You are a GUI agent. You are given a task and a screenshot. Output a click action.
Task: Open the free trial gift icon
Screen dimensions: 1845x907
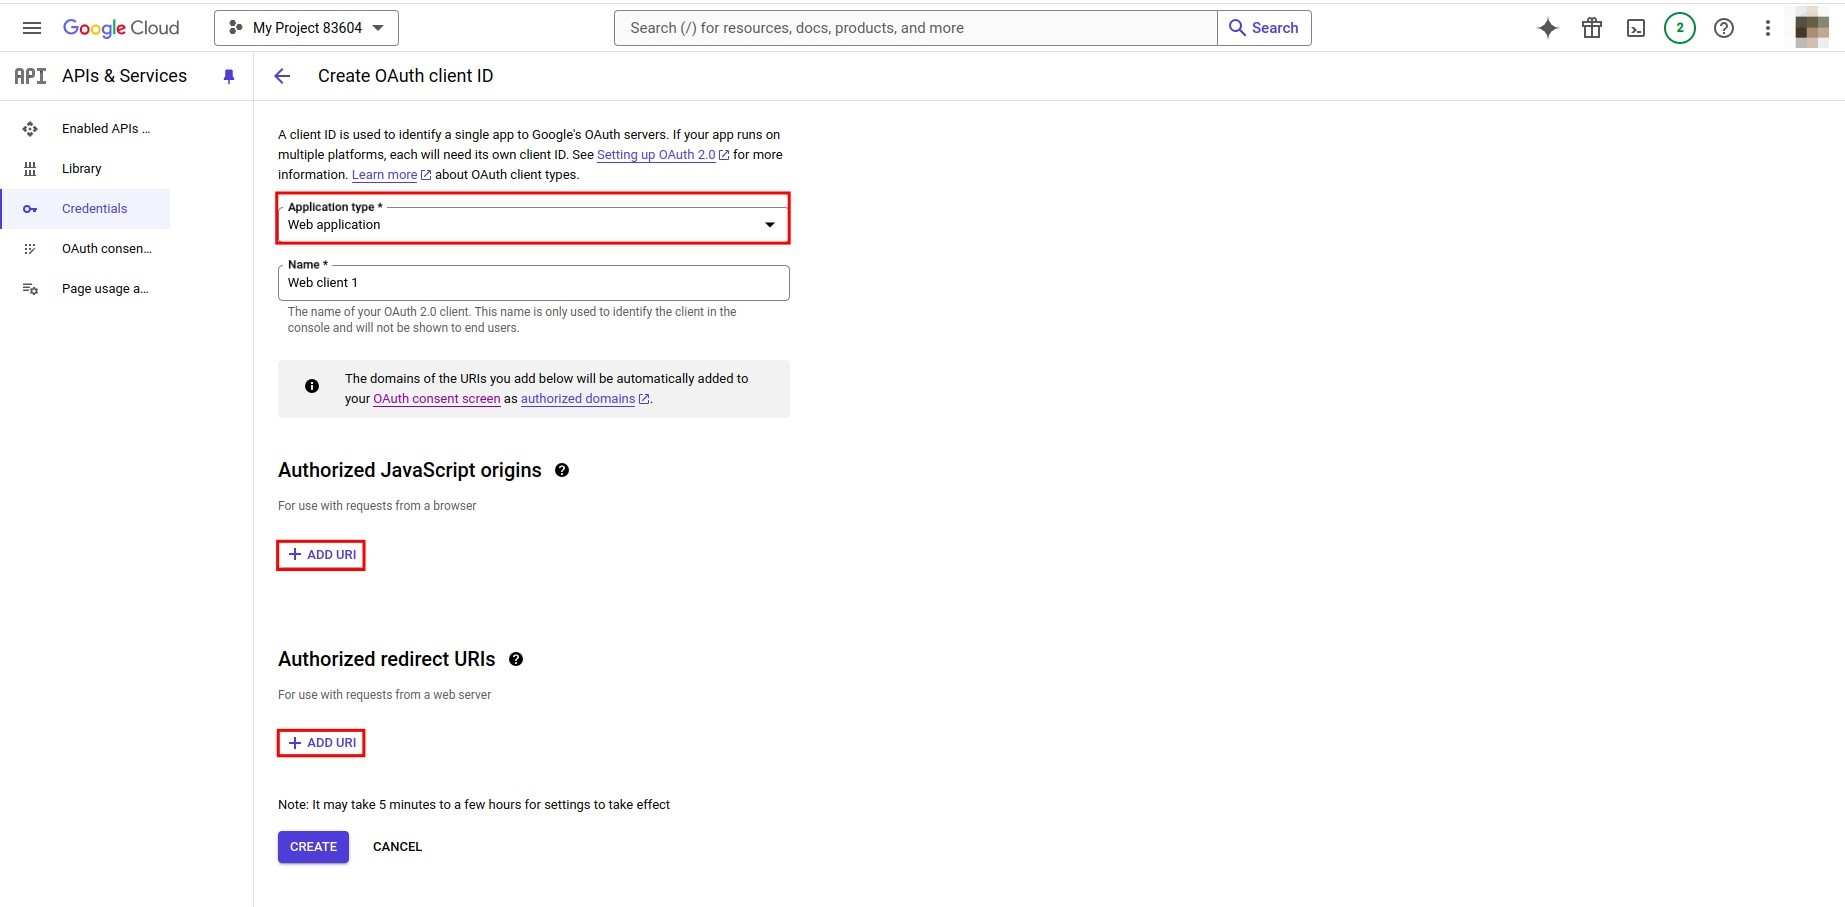click(x=1591, y=27)
